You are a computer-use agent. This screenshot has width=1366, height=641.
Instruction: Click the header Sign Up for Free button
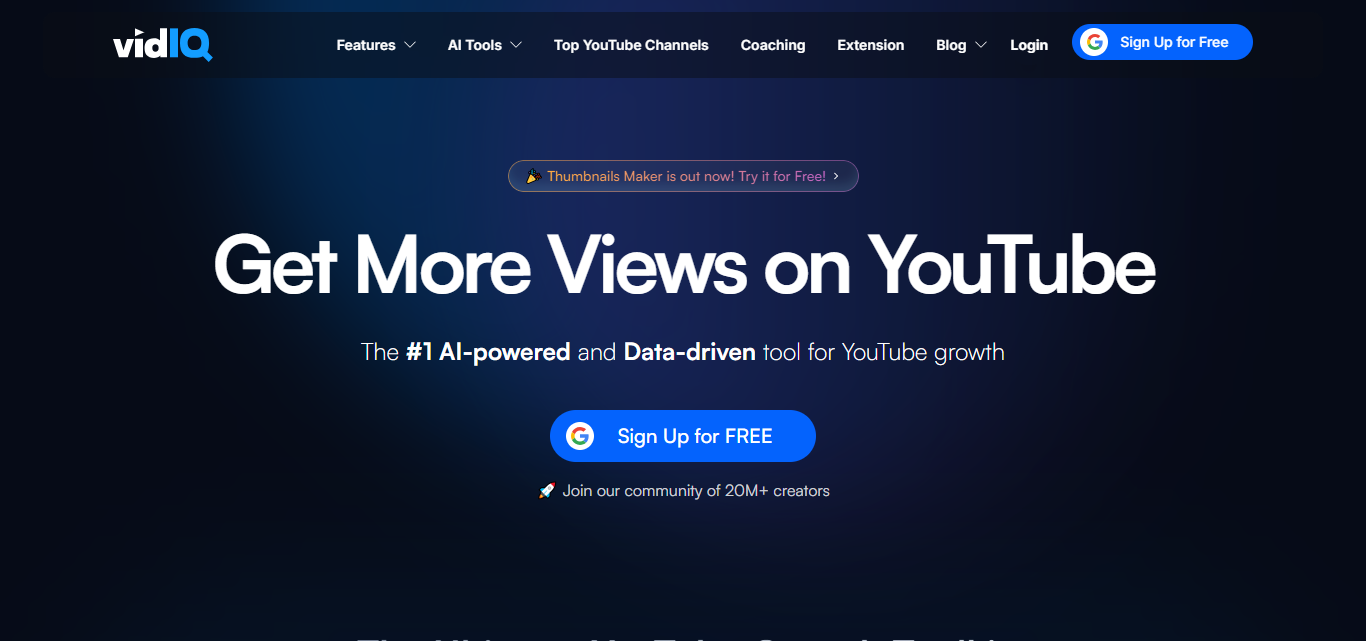(1162, 42)
